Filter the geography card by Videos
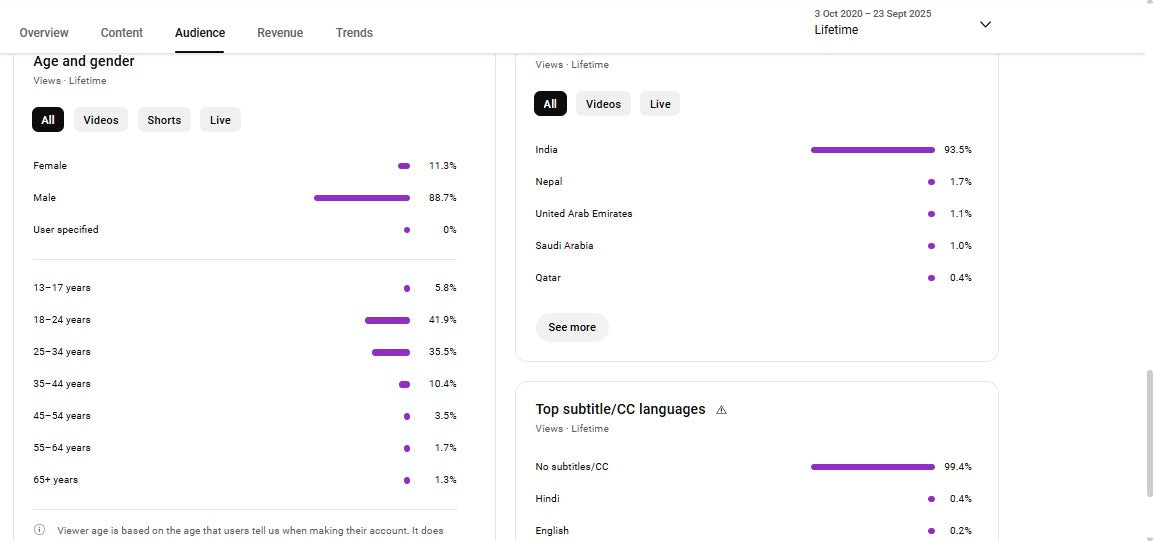 click(603, 104)
